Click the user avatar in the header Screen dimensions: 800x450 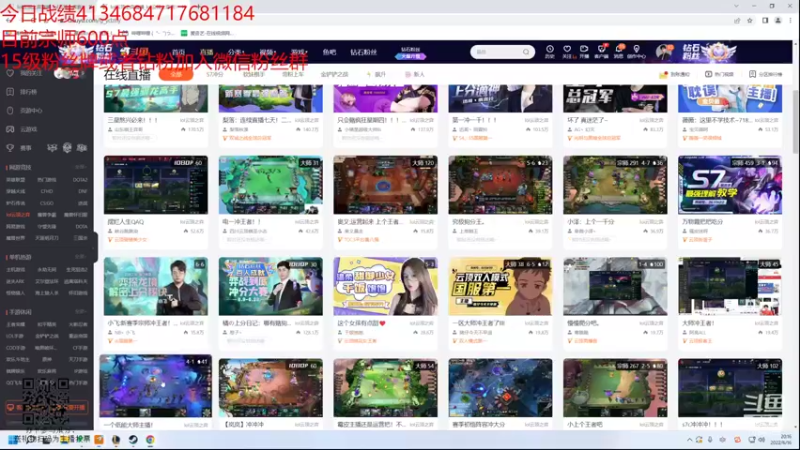664,52
